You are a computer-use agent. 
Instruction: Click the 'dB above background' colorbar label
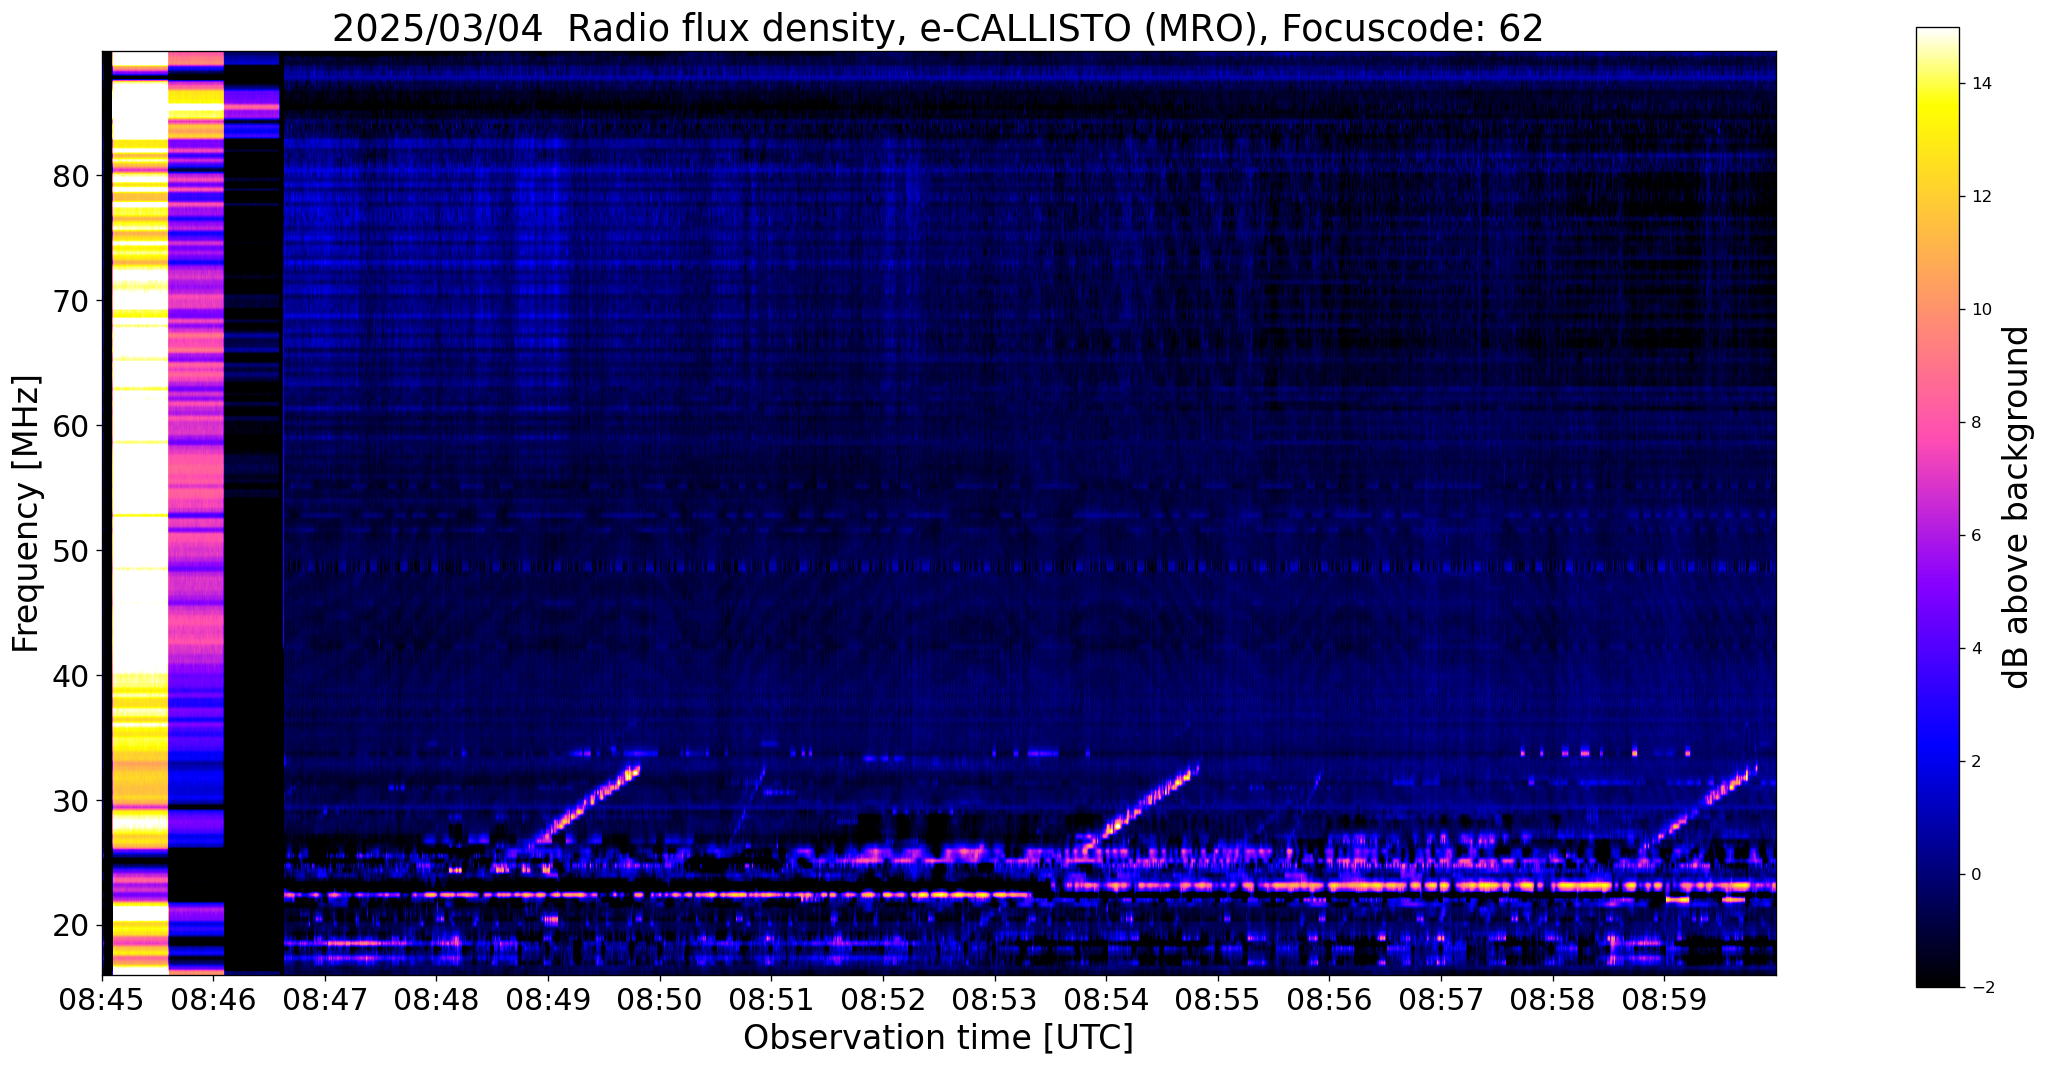click(x=2017, y=507)
